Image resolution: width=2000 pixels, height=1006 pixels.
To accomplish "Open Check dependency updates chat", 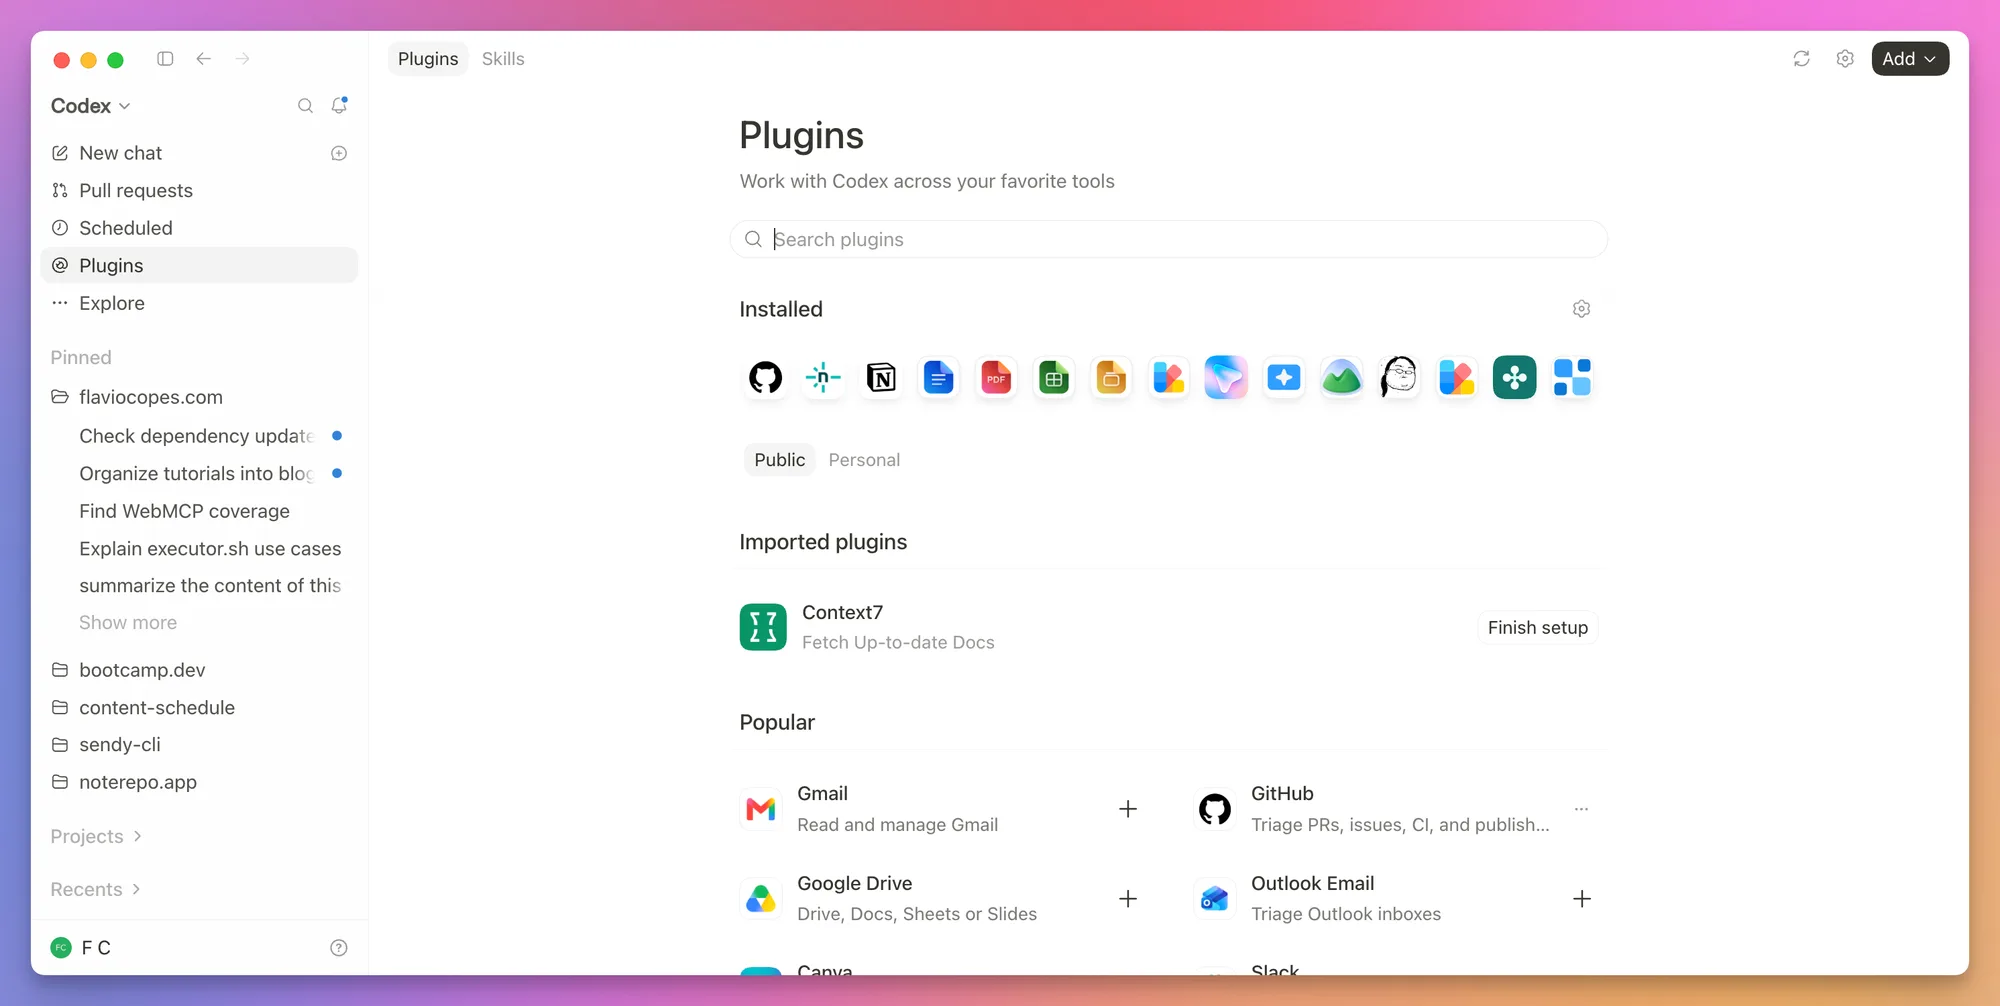I will point(199,436).
